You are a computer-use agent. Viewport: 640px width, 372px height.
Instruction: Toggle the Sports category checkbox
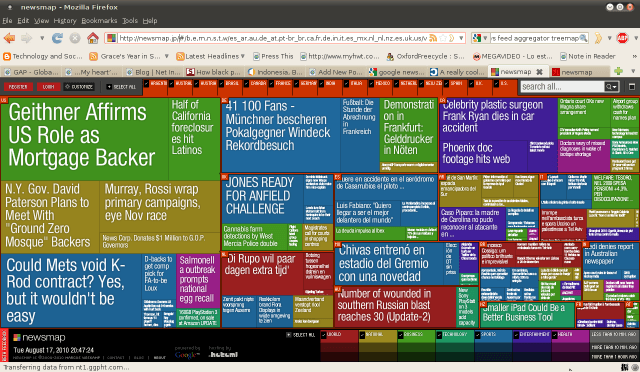[478, 335]
